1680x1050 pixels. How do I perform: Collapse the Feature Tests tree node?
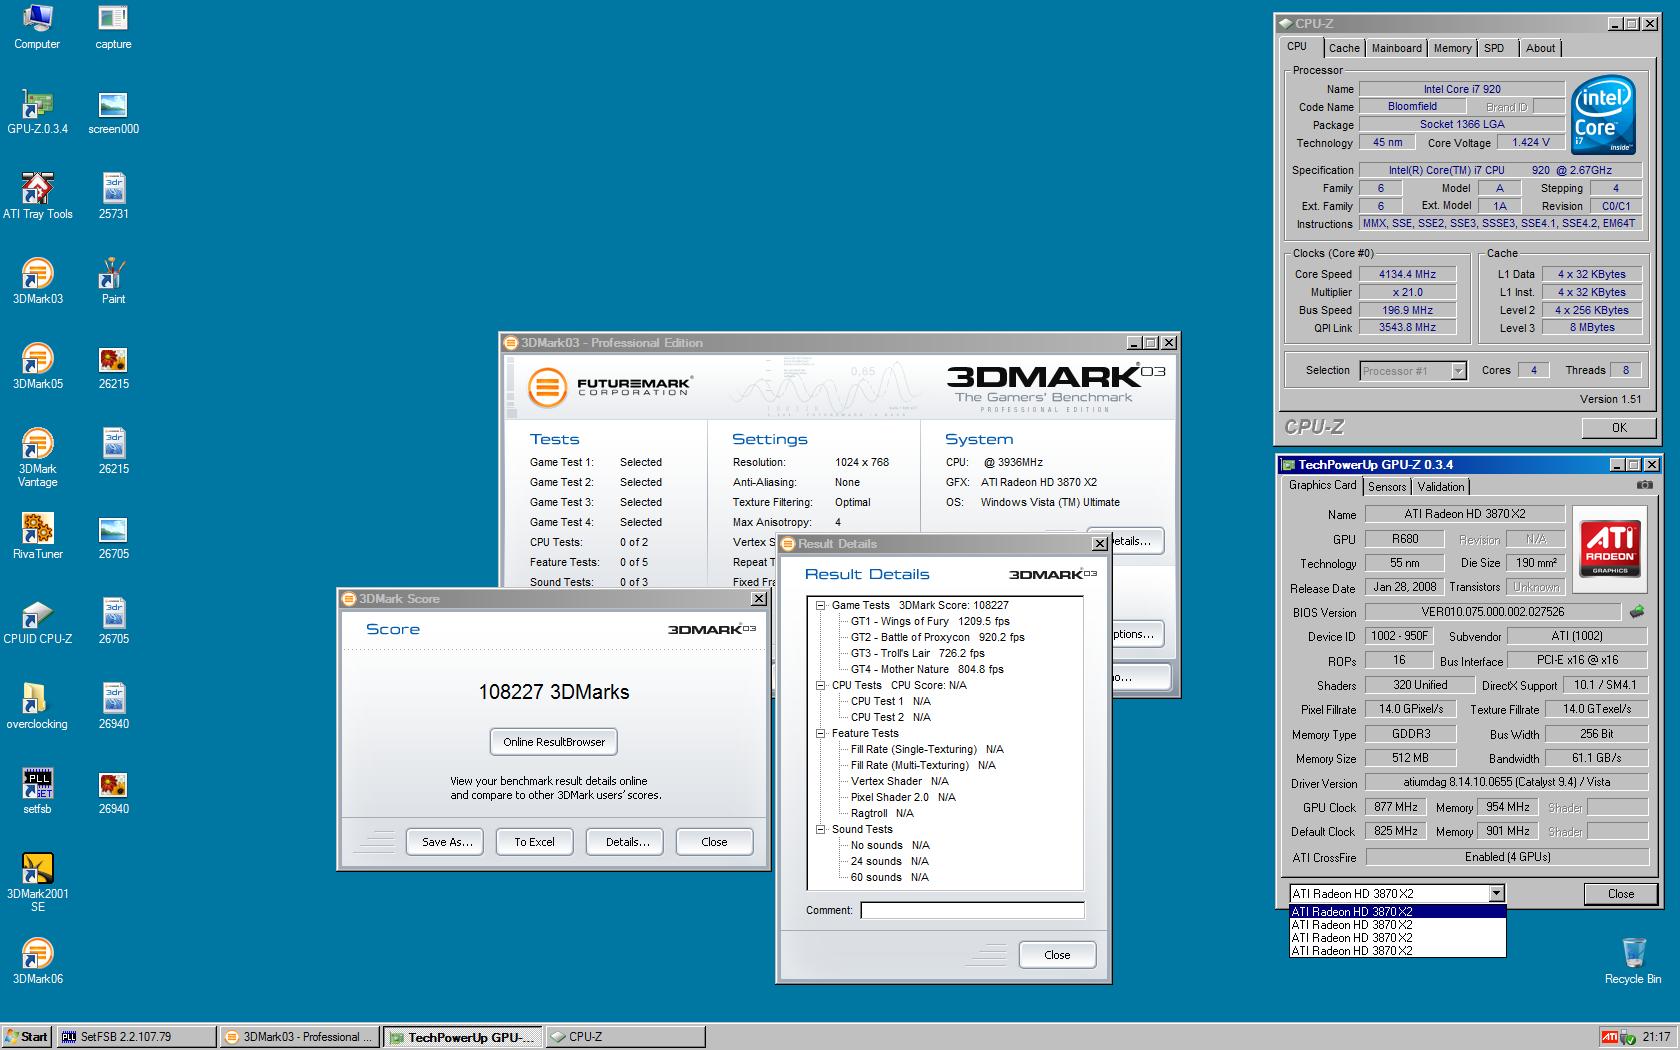pos(820,733)
